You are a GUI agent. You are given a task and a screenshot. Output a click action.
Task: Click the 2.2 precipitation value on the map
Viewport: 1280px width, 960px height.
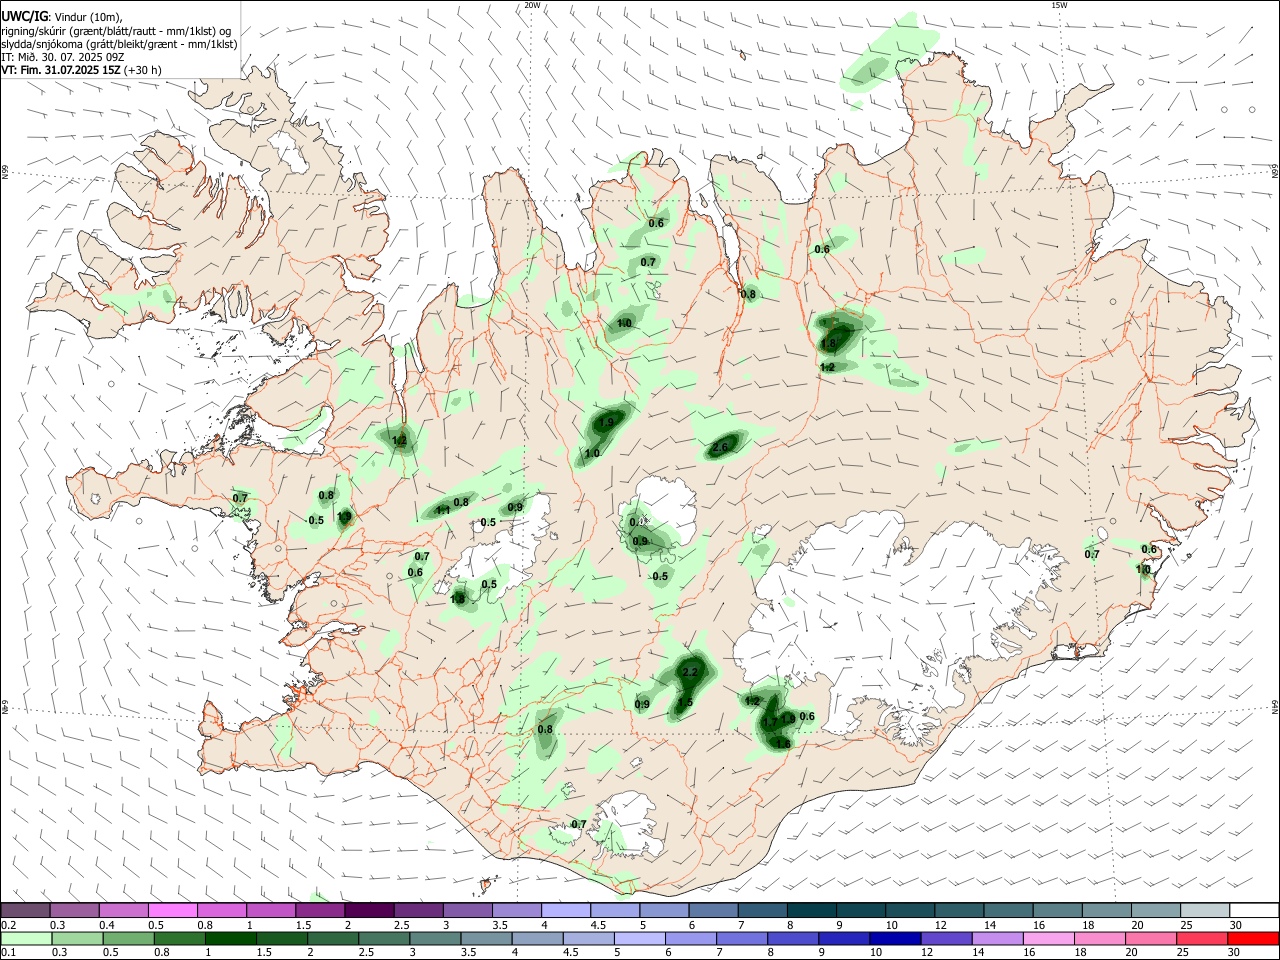[689, 673]
